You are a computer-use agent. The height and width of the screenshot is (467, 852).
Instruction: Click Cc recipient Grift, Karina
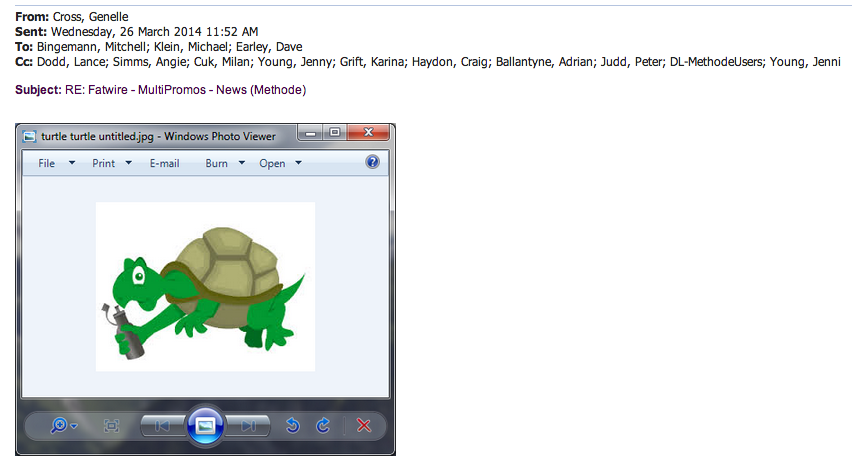[372, 62]
